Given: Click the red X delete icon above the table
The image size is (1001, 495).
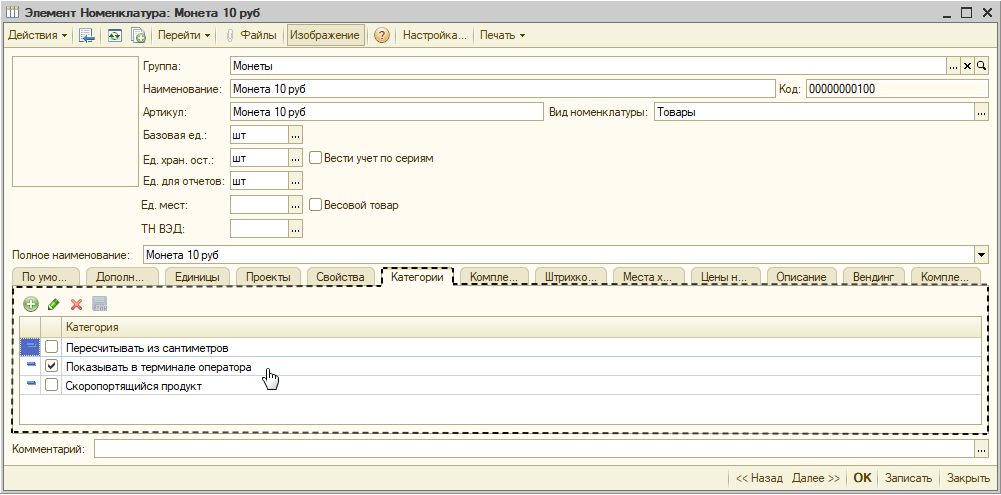Looking at the screenshot, I should pos(77,304).
